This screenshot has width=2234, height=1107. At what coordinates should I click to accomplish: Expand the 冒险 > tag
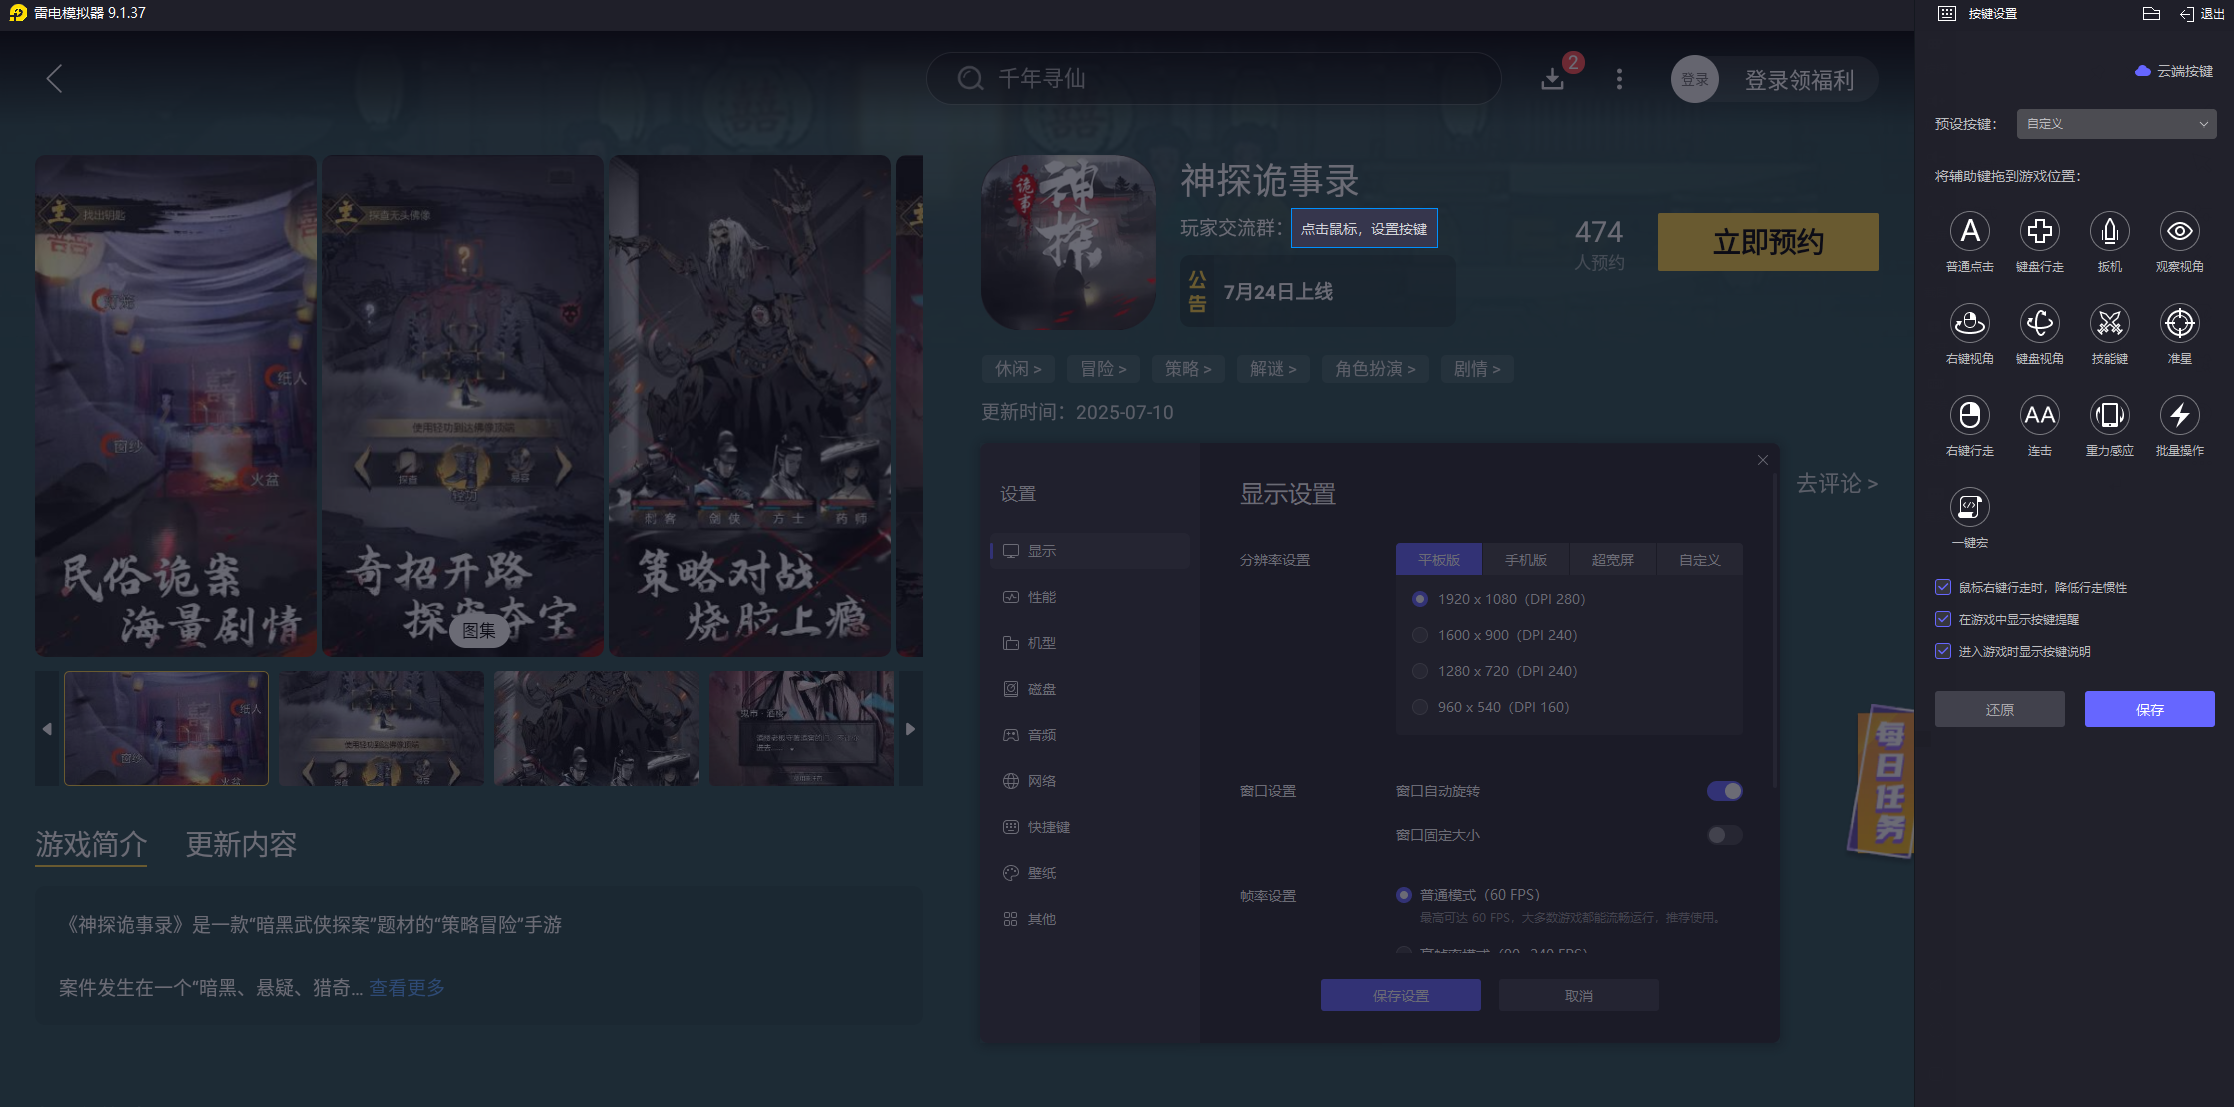click(1103, 369)
